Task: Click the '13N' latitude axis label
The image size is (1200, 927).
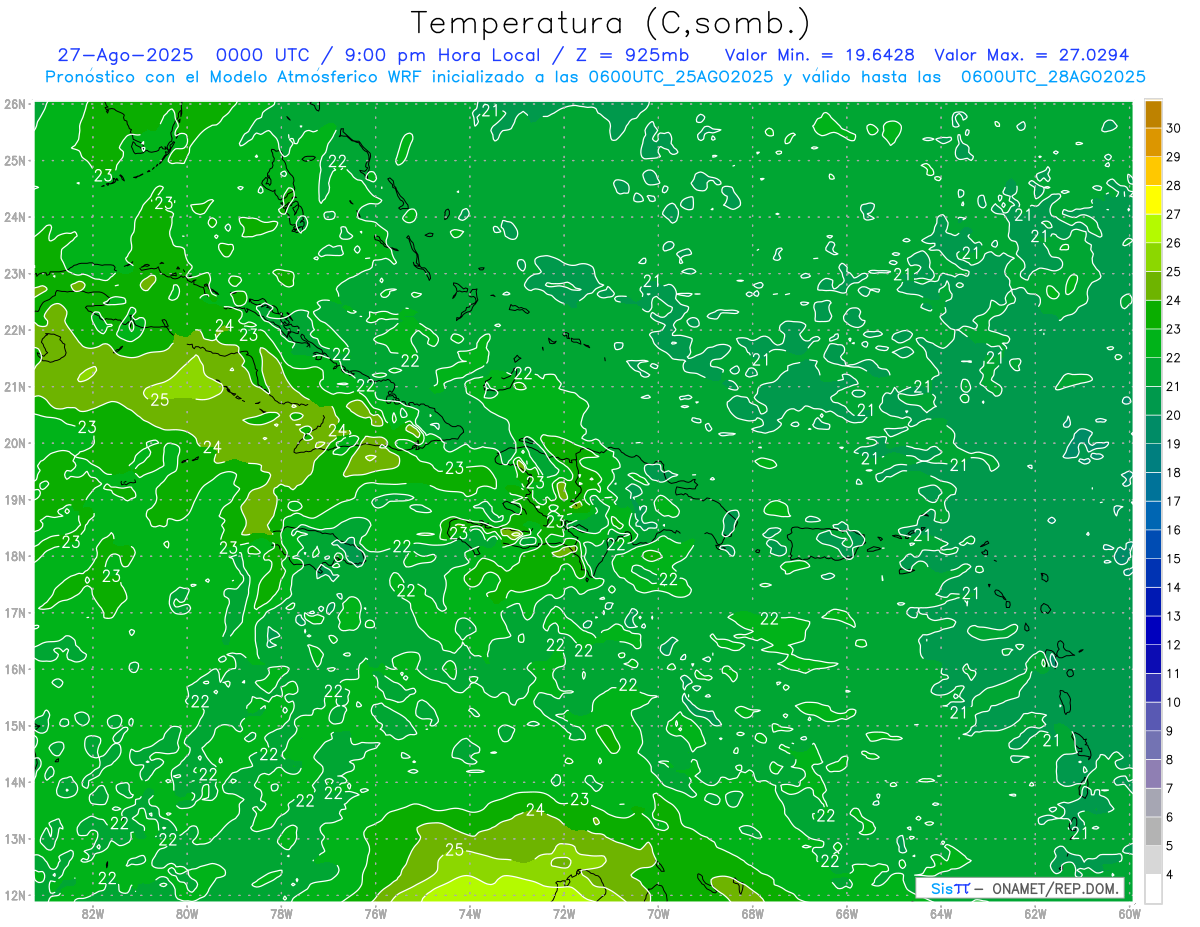Action: (15, 838)
